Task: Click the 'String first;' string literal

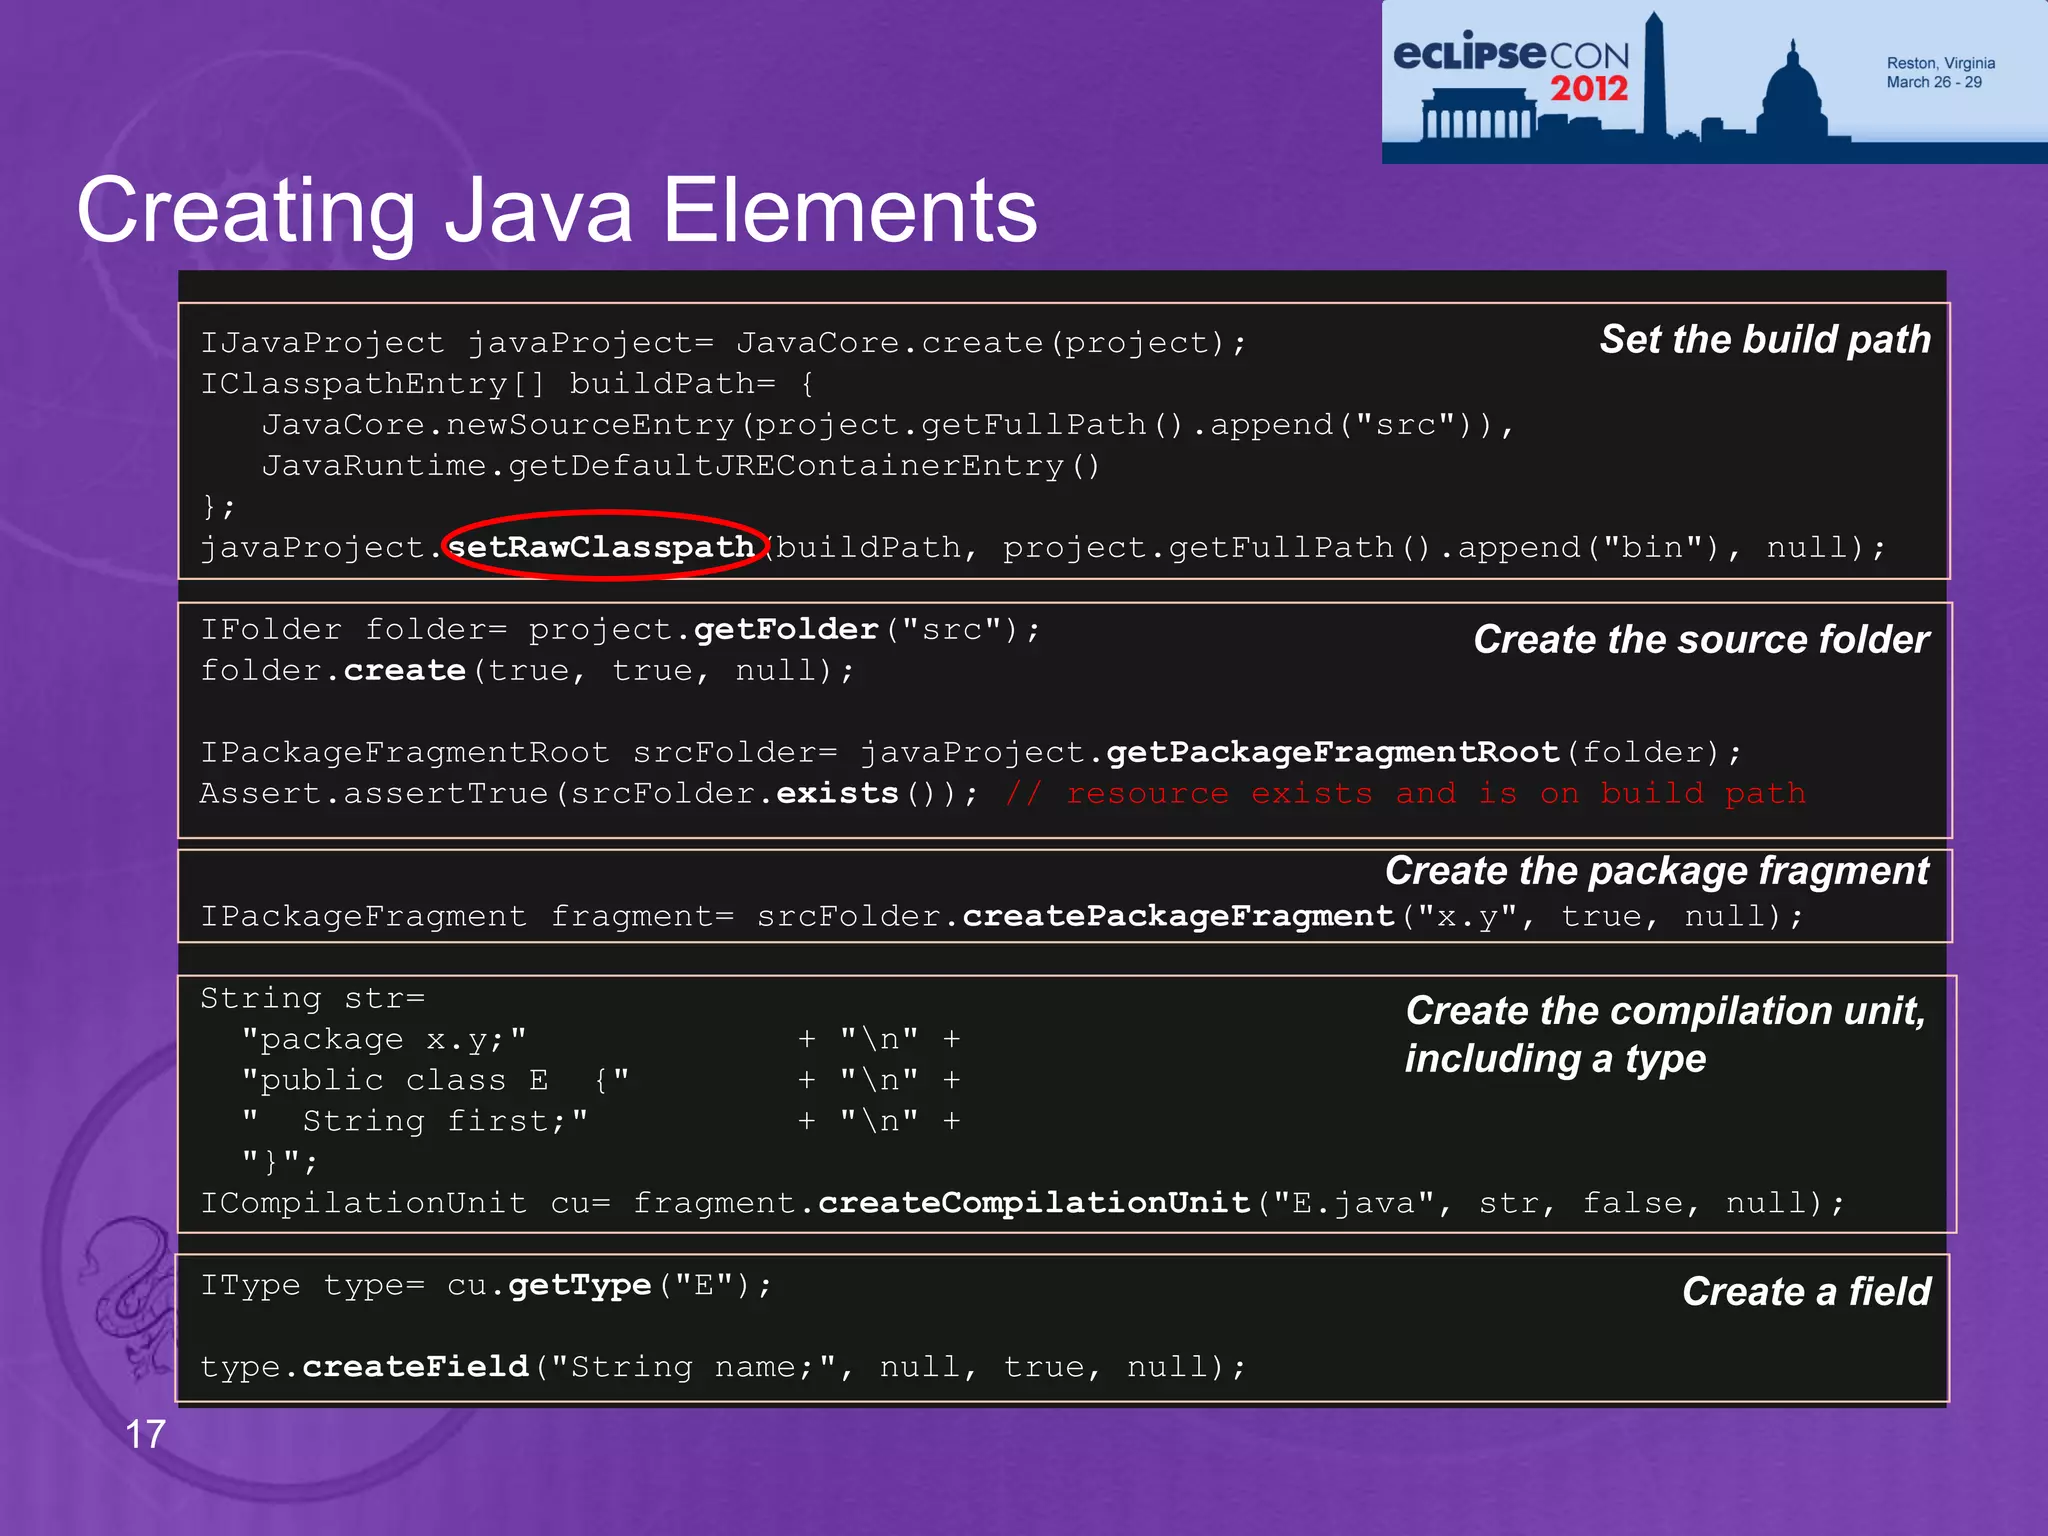Action: point(415,1121)
